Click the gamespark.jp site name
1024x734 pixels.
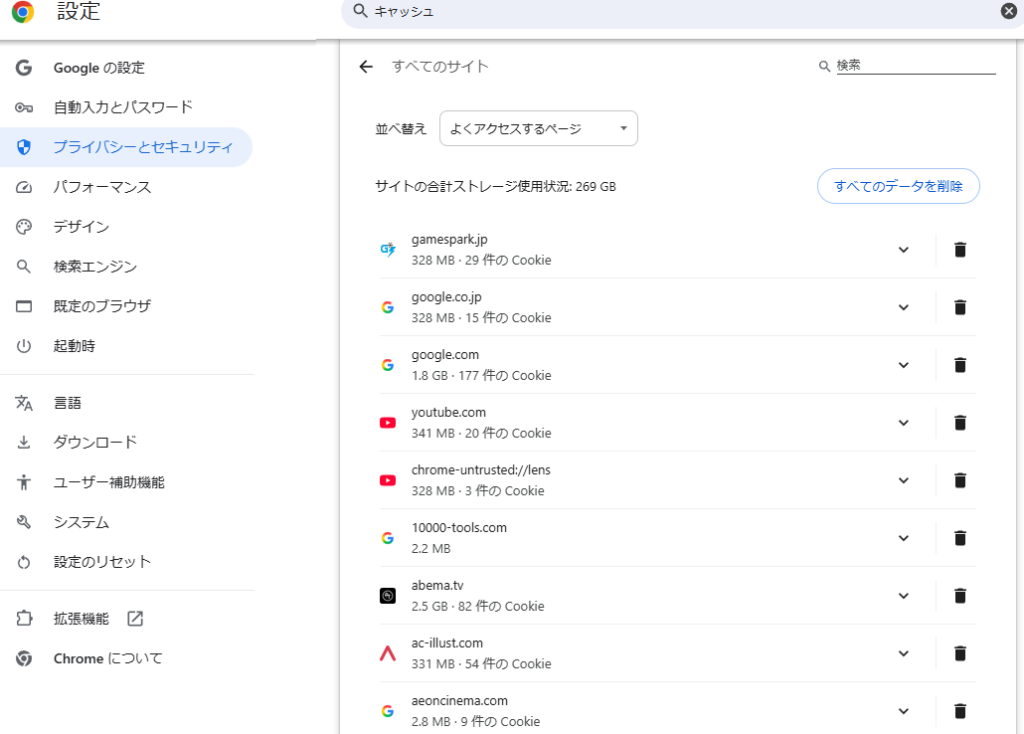[449, 240]
